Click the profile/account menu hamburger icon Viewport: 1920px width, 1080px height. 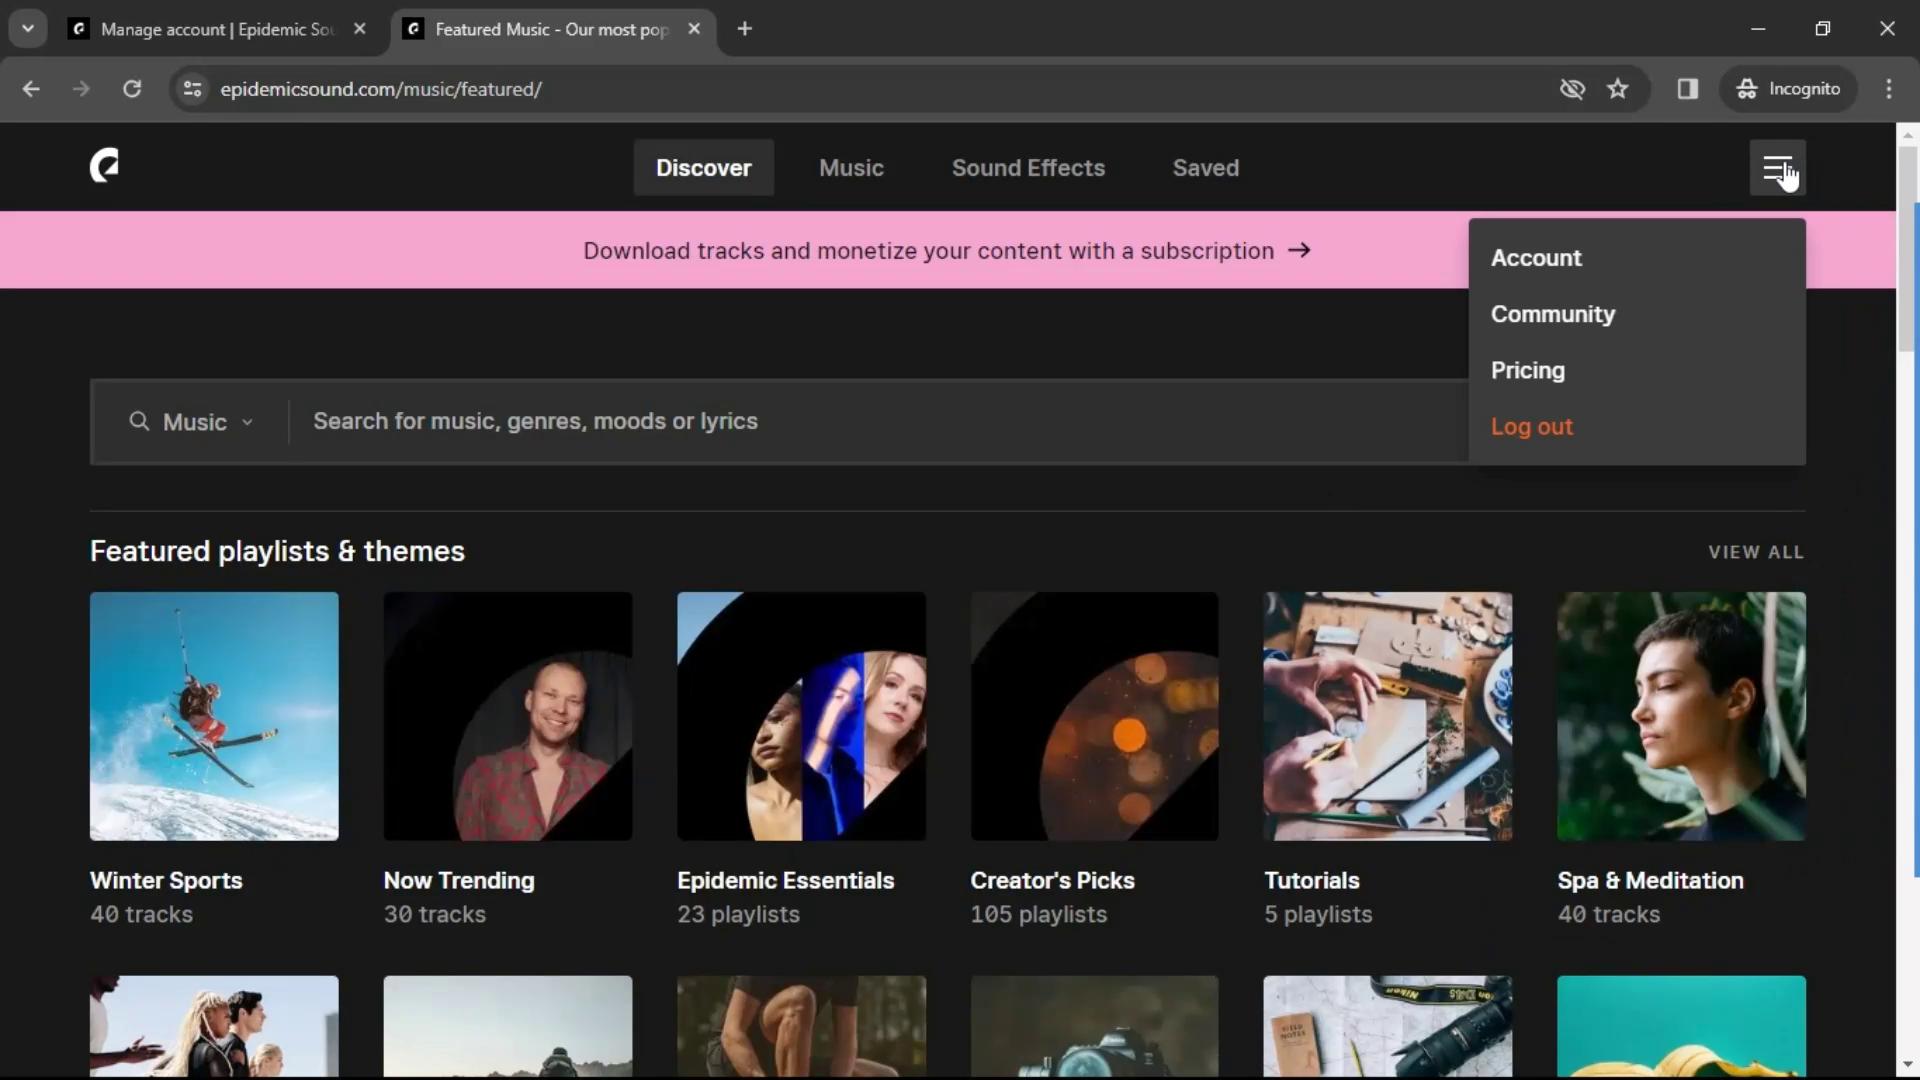pos(1778,167)
